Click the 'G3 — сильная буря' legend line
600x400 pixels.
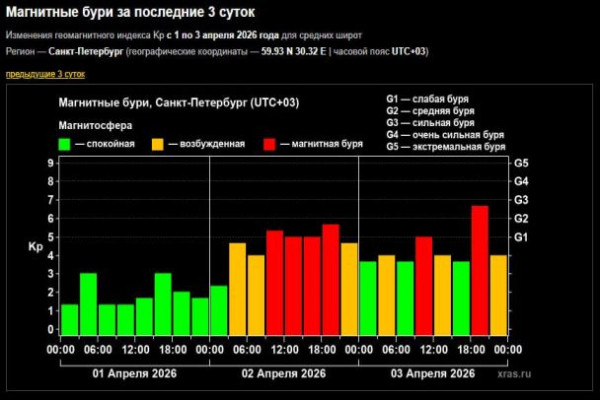[x=430, y=122]
